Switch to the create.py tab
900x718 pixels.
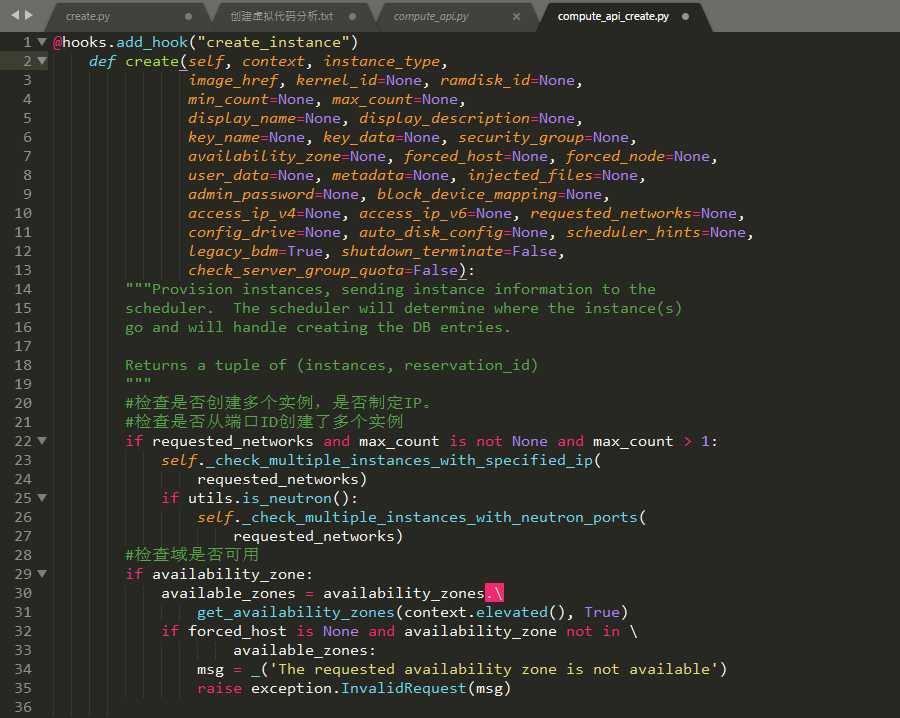pyautogui.click(x=87, y=16)
